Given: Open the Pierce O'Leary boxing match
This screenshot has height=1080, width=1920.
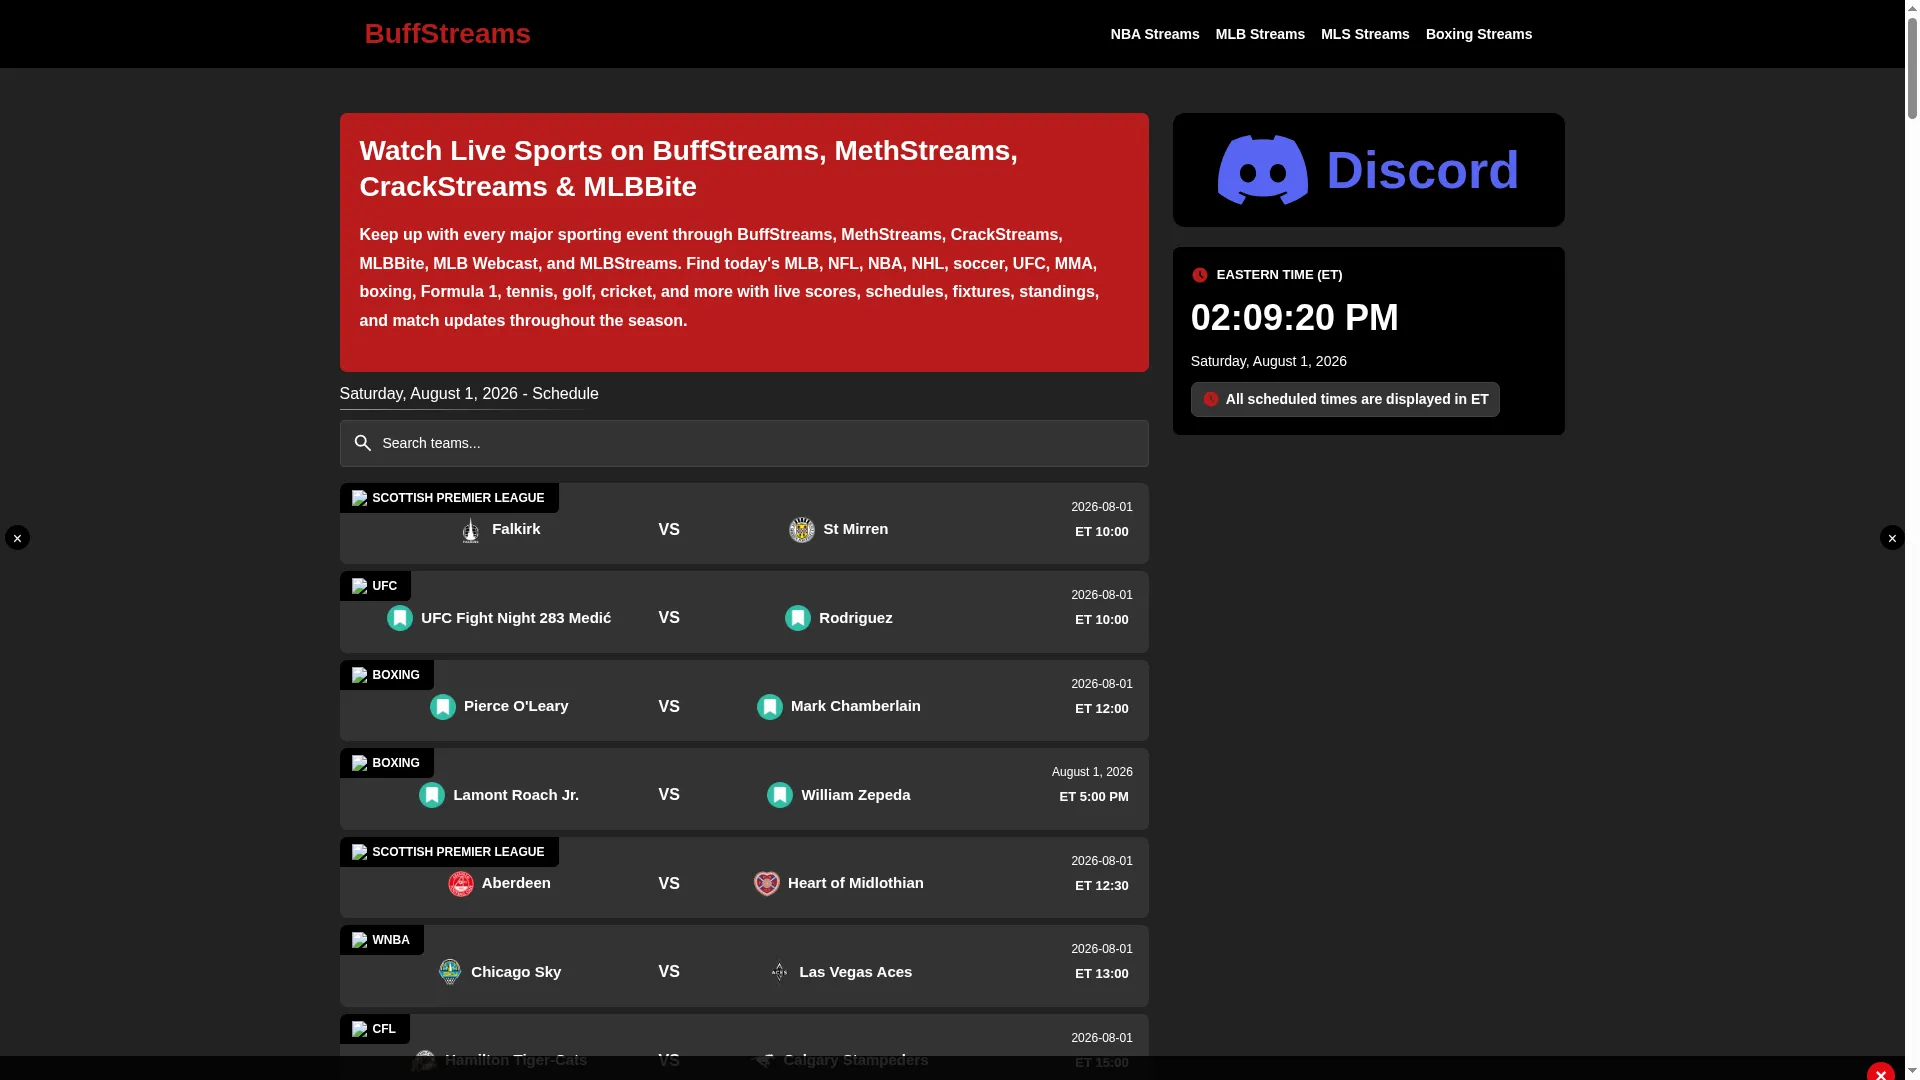Looking at the screenshot, I should 744,700.
